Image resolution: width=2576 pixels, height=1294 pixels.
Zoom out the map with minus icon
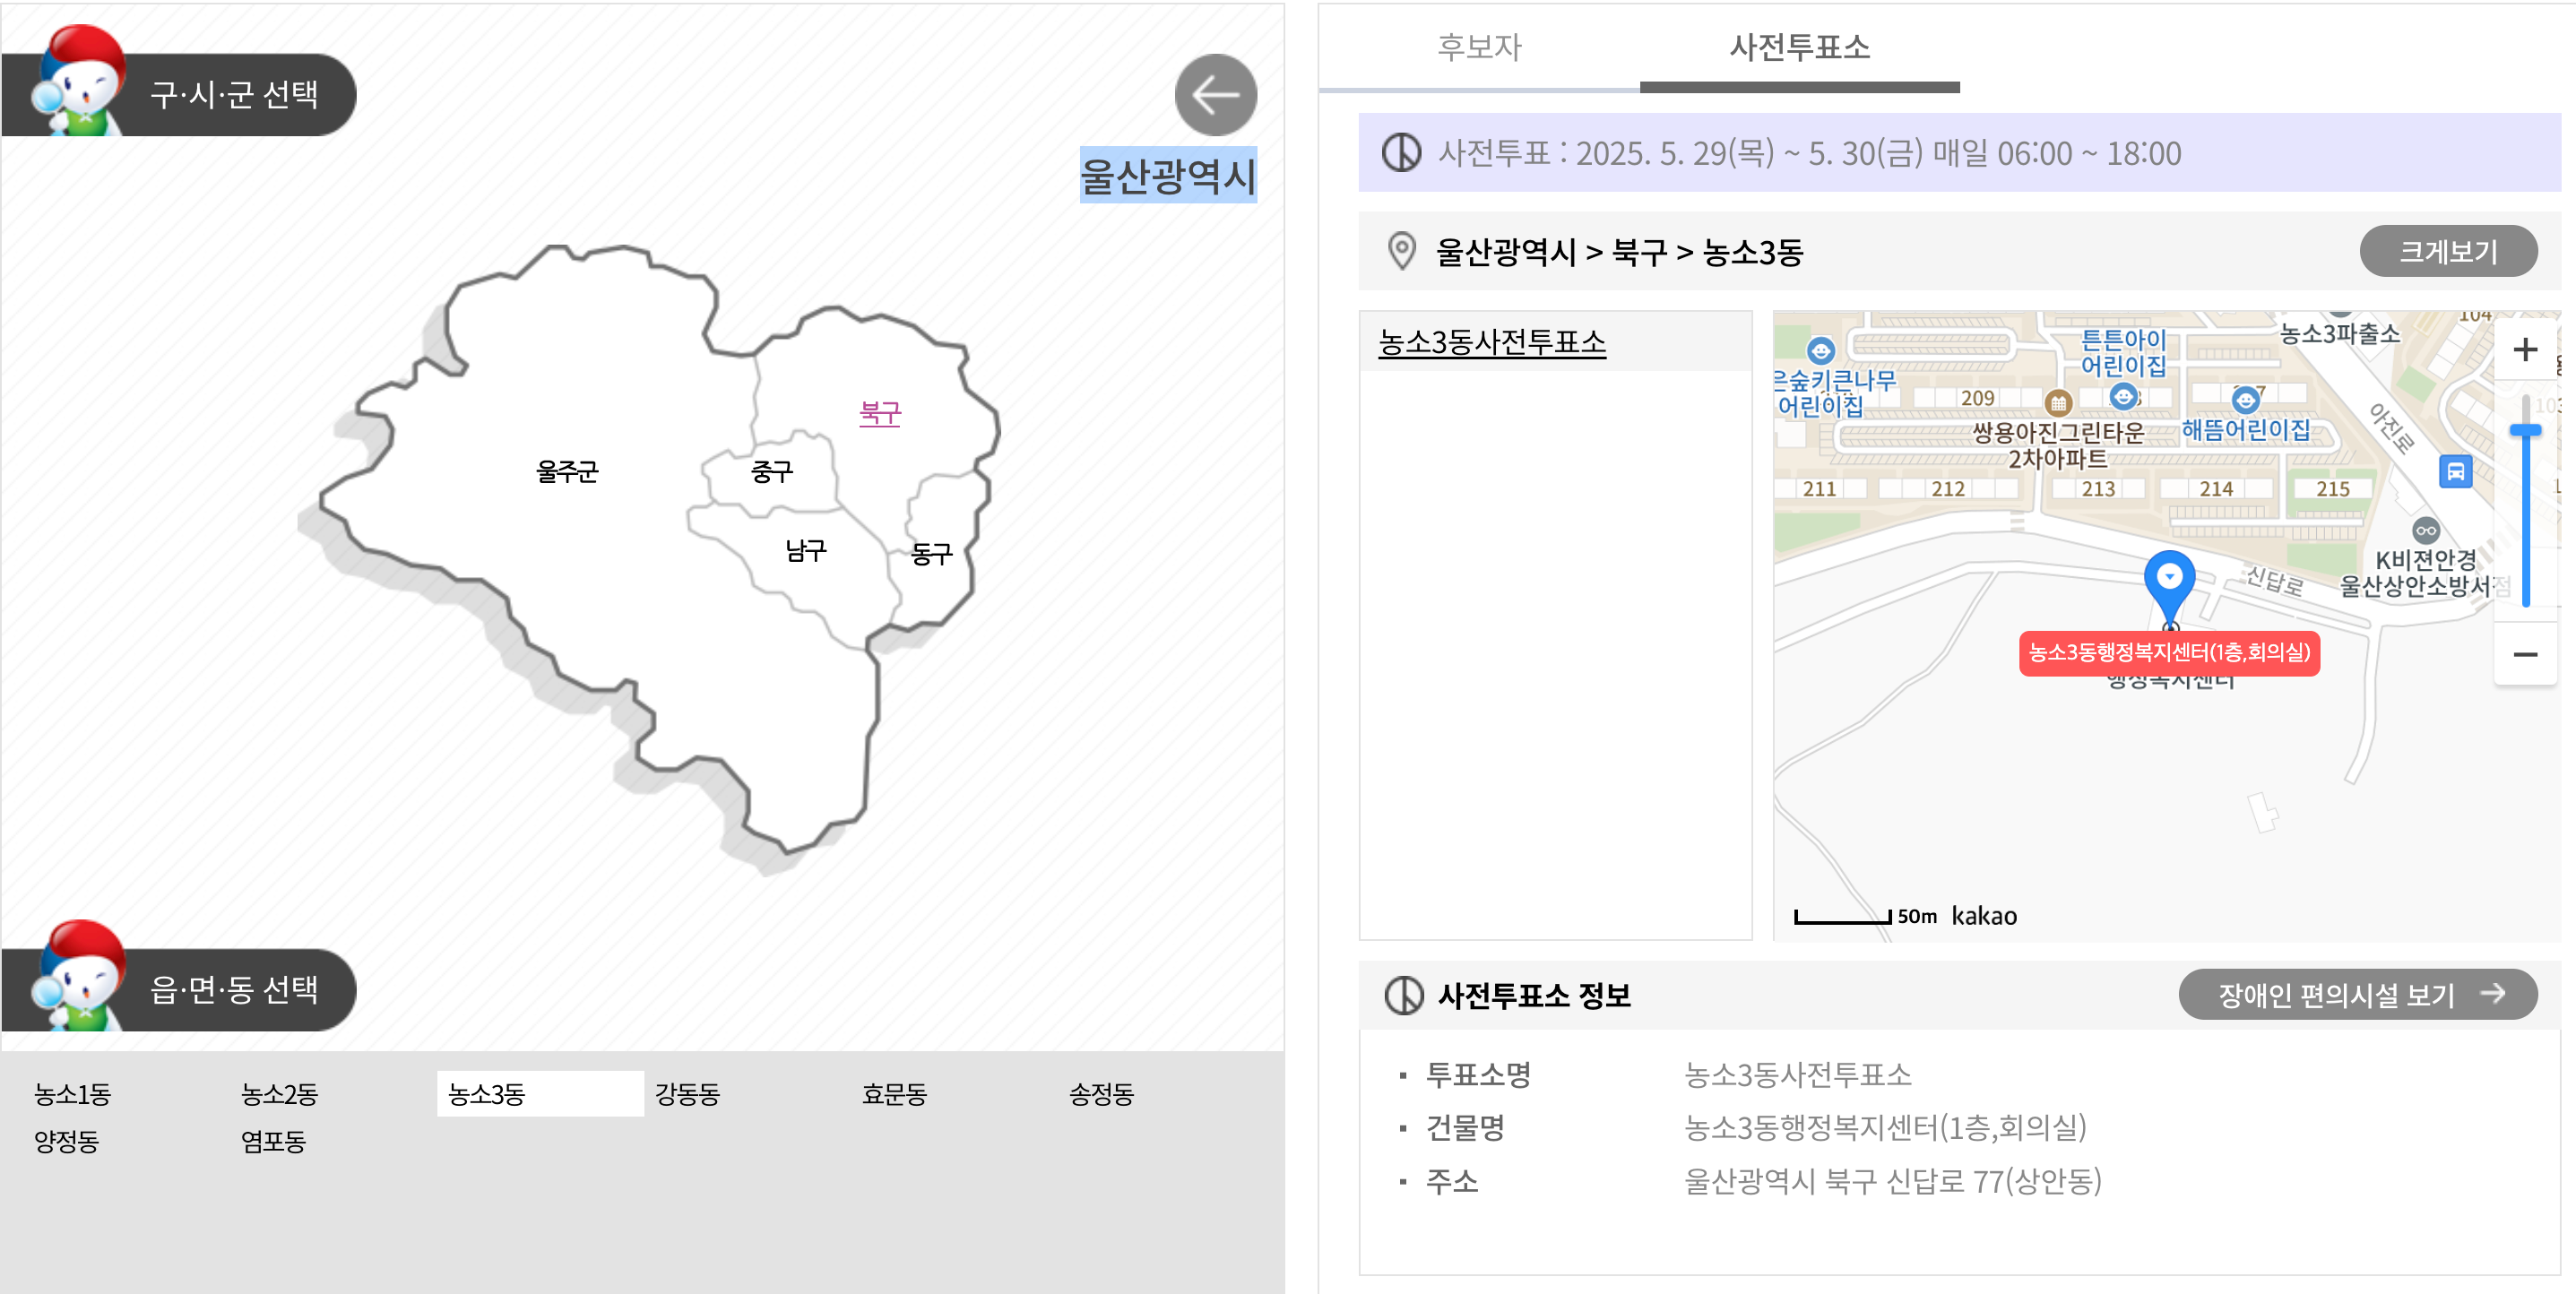pos(2524,655)
